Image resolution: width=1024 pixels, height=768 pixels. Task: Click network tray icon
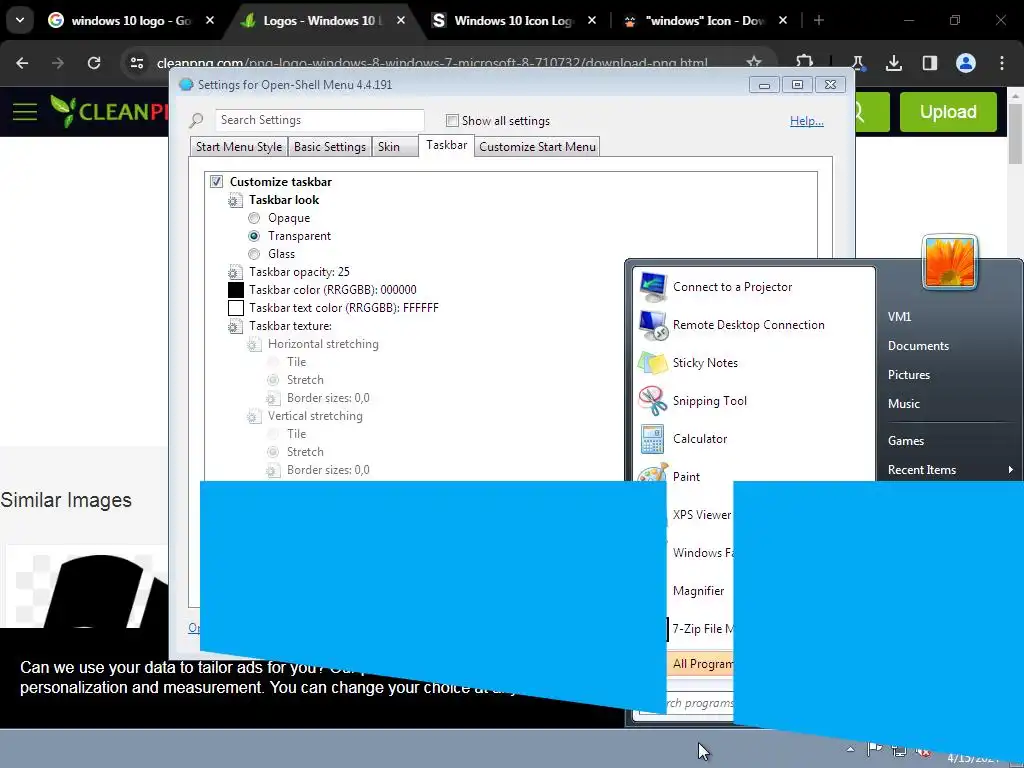pyautogui.click(x=899, y=750)
